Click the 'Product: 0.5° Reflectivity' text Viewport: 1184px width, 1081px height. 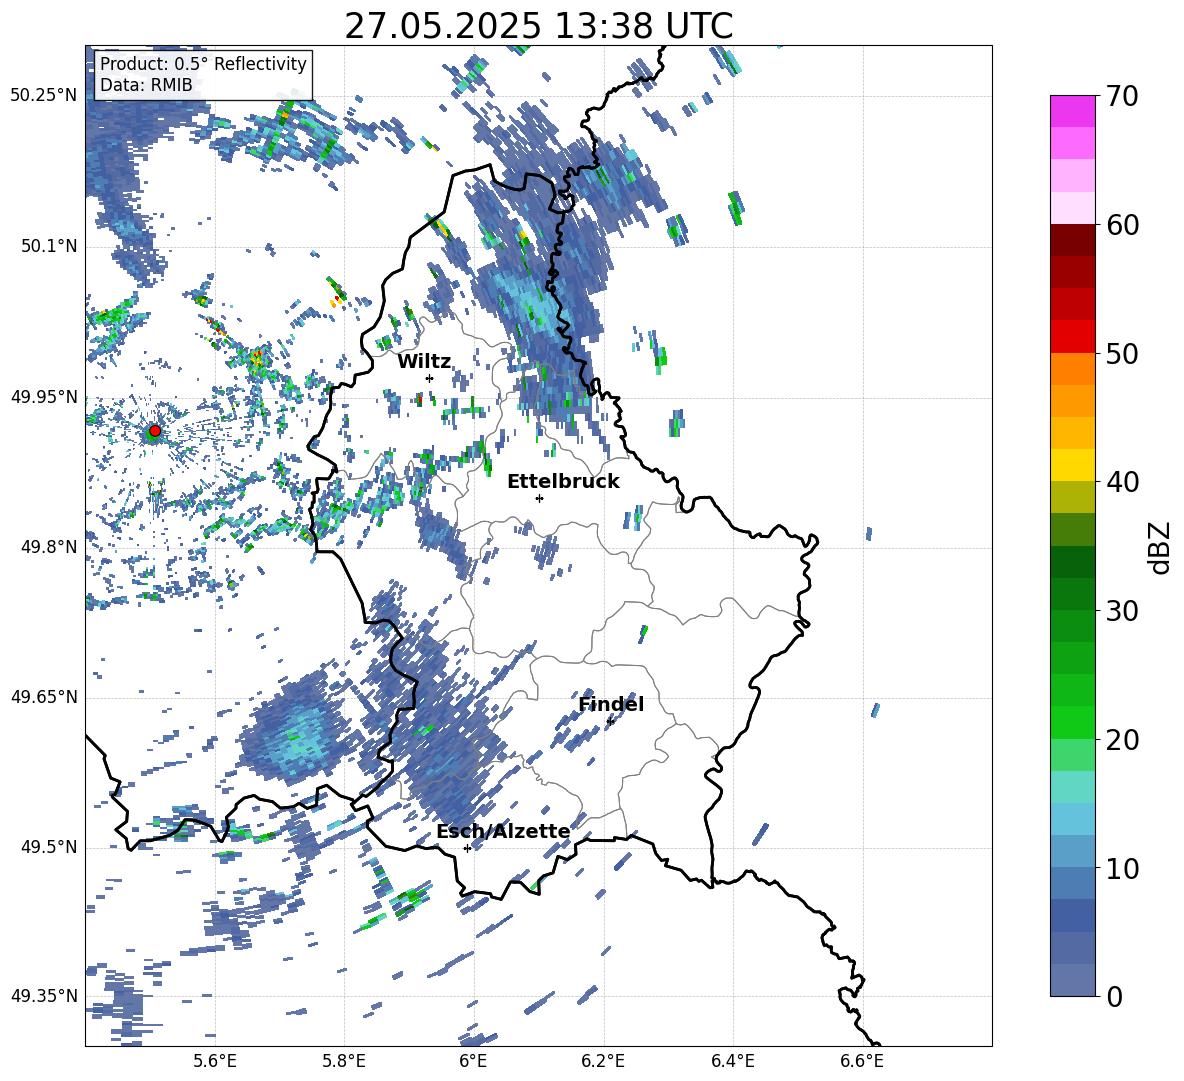(203, 64)
